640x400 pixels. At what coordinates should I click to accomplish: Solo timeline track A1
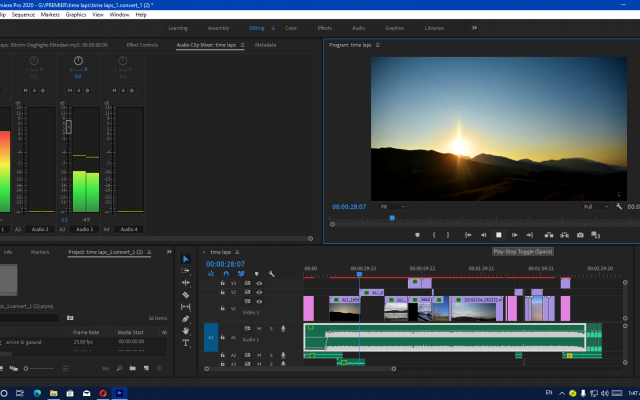[271, 329]
